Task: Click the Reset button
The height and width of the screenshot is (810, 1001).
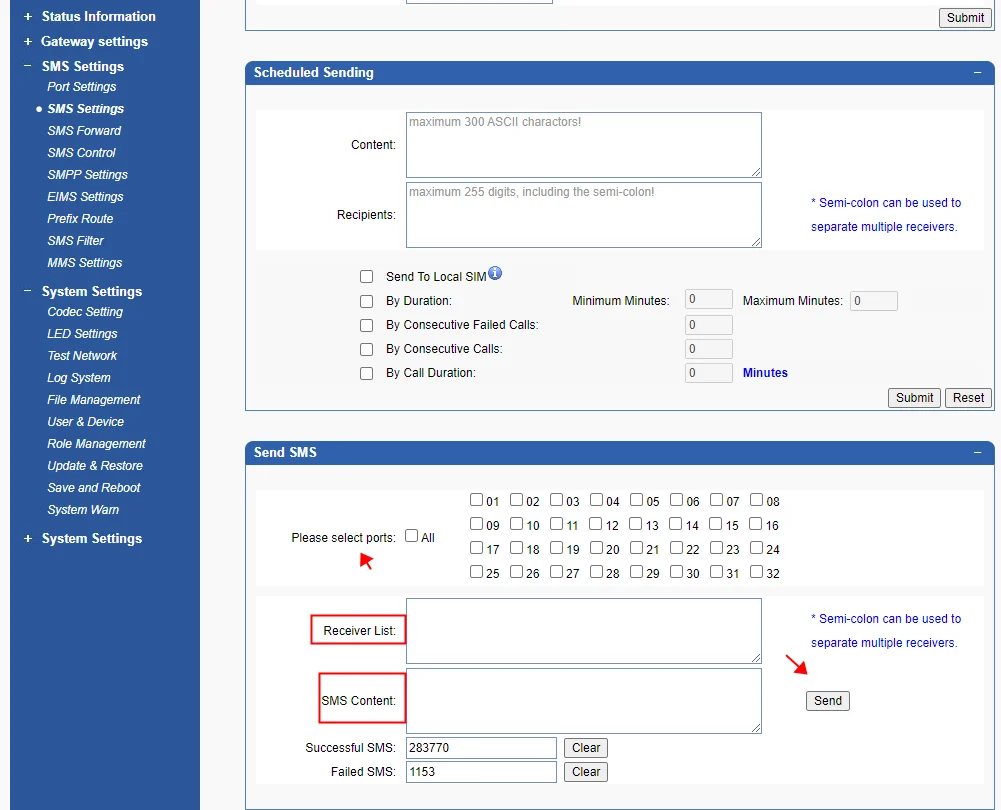Action: (968, 398)
